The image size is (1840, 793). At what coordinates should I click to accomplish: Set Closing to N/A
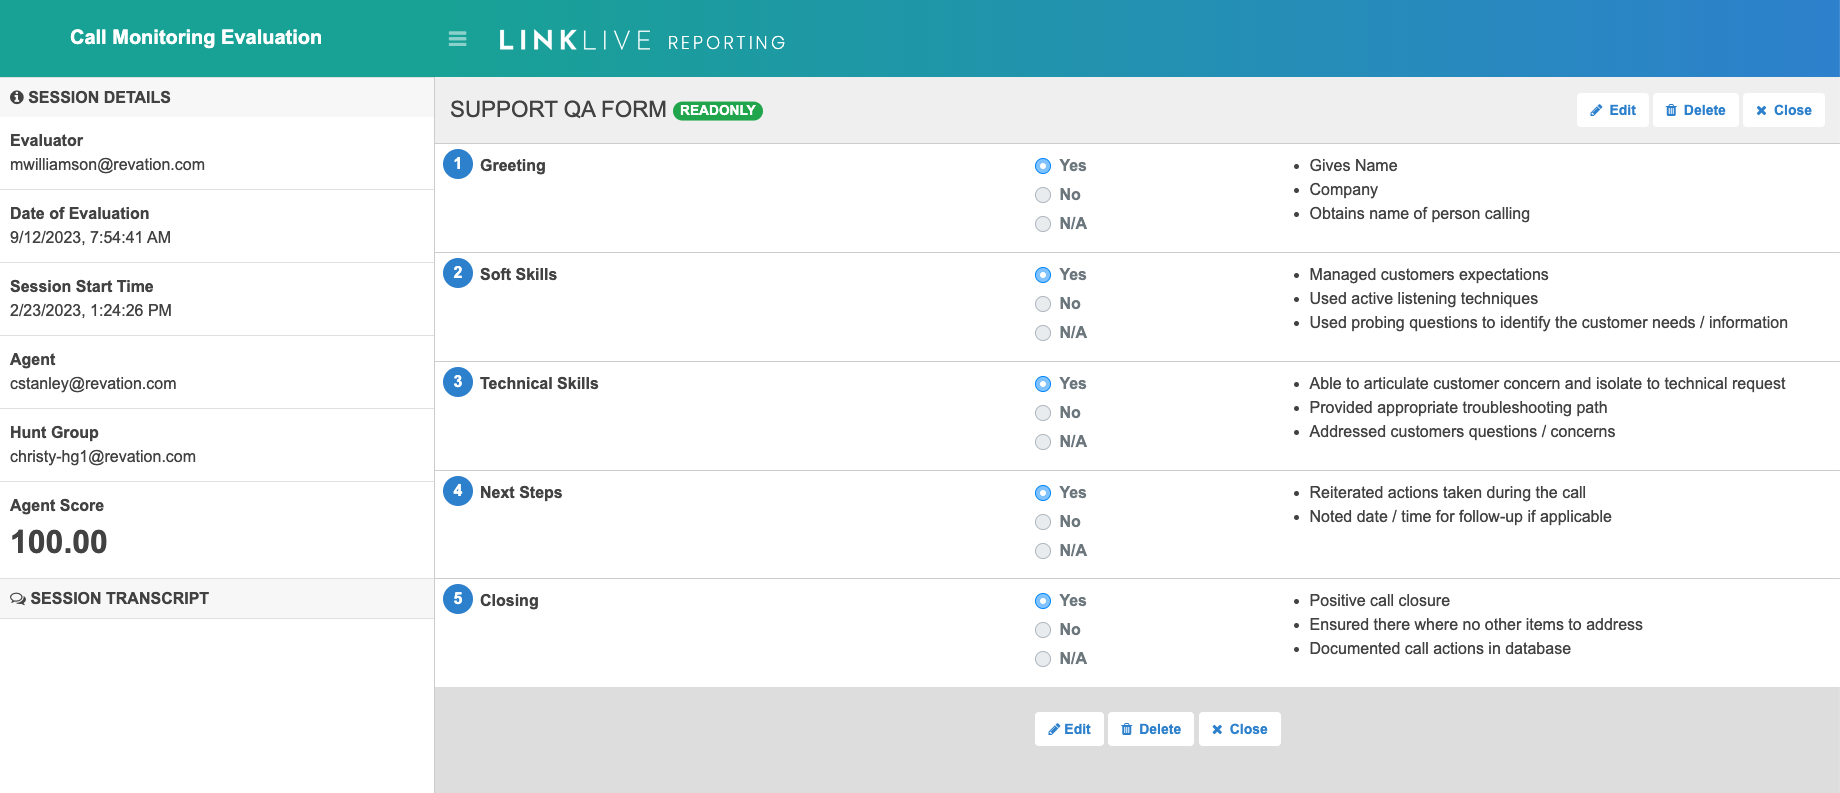1043,659
